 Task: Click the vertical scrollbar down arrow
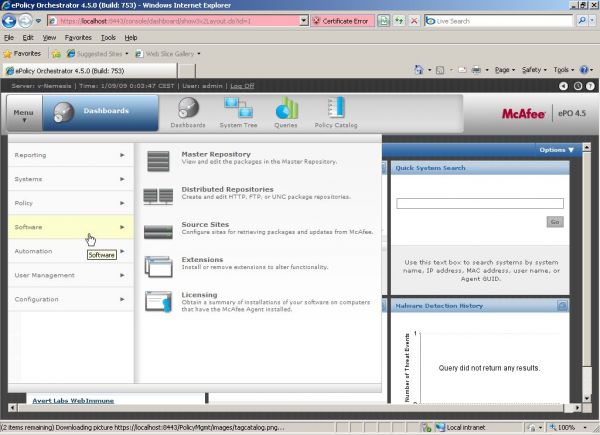[587, 398]
